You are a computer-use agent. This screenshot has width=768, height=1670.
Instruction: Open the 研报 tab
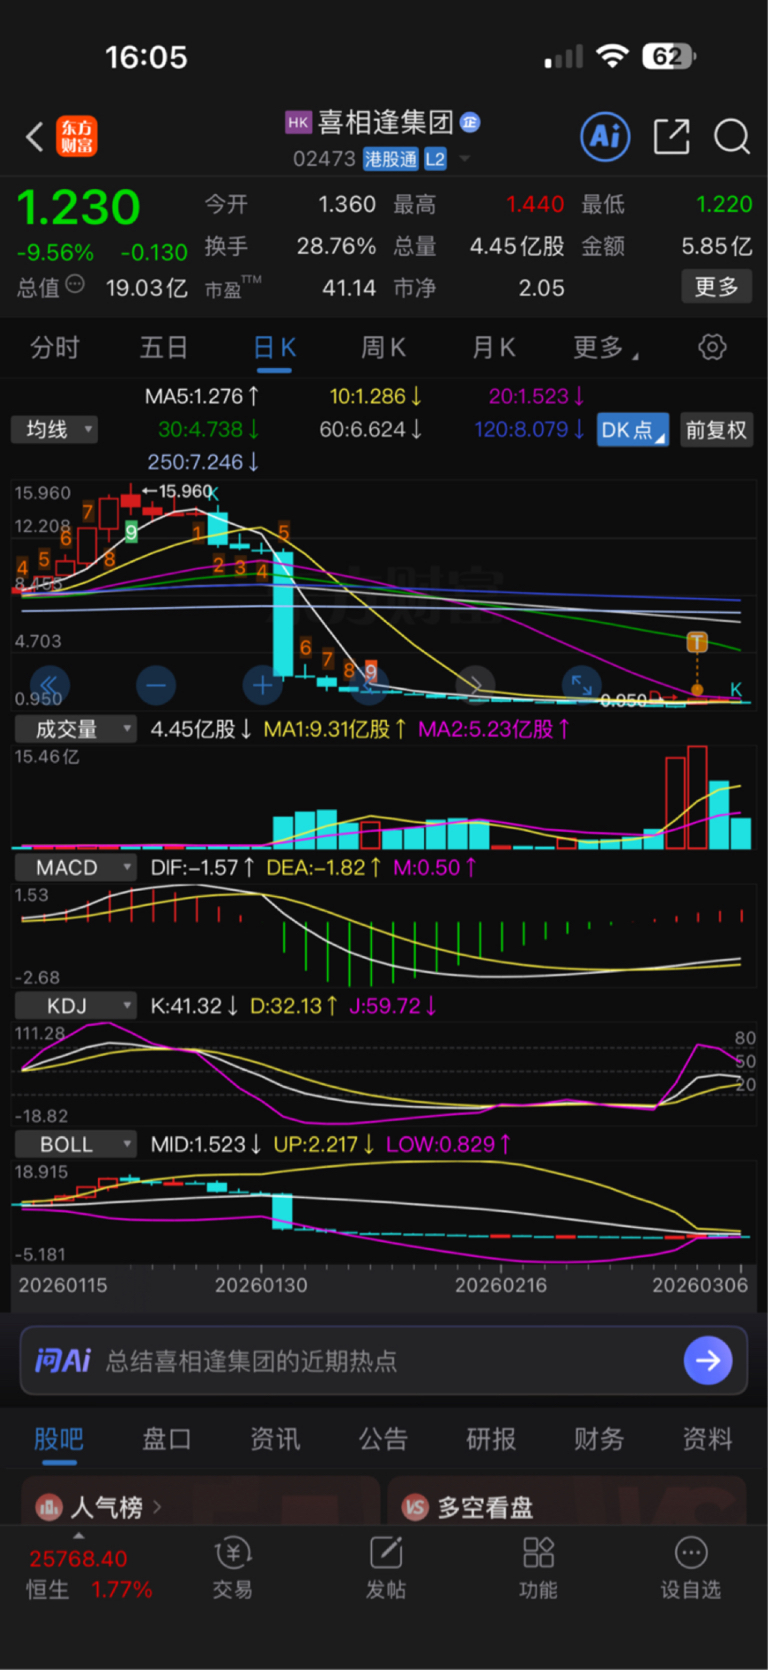(491, 1439)
